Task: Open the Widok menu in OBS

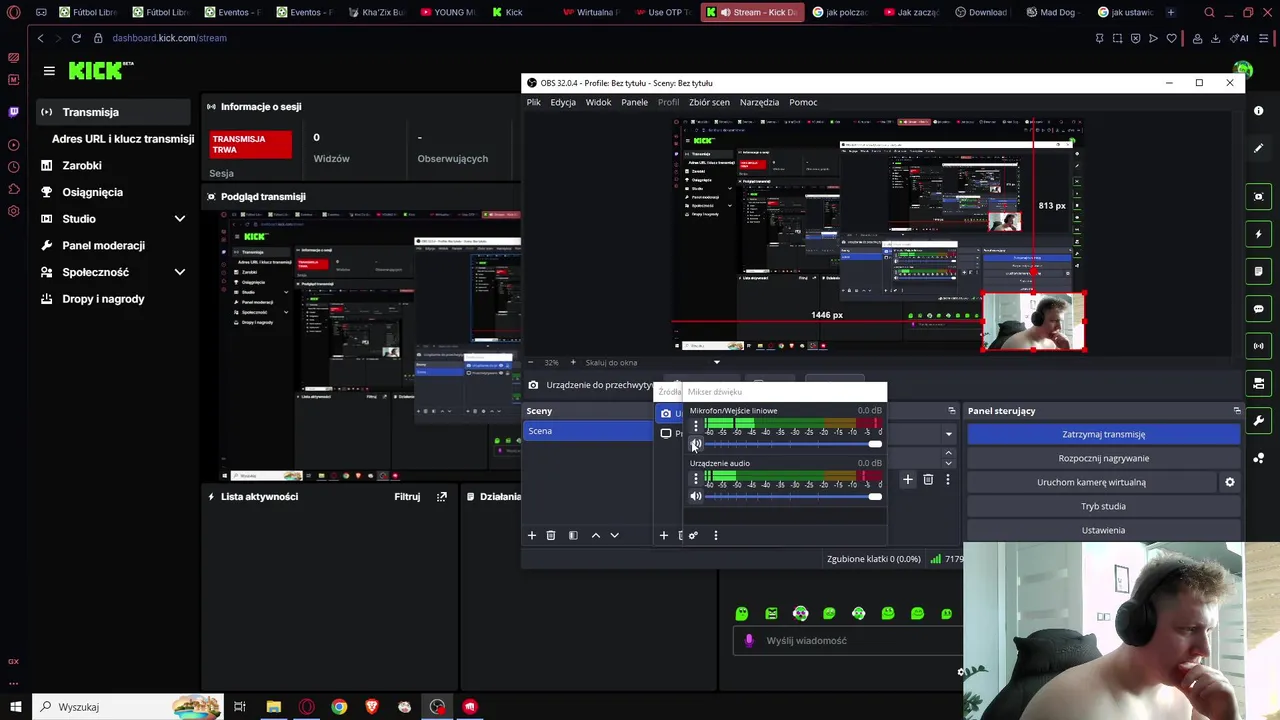Action: [598, 102]
